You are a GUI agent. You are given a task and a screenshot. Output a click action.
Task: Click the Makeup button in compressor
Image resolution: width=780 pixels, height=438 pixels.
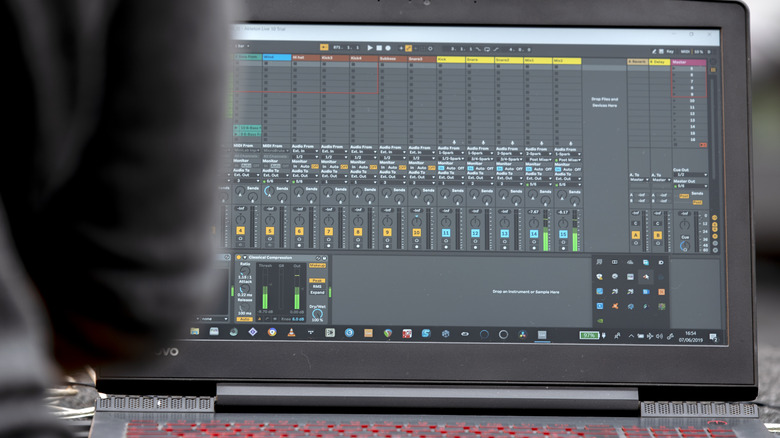pos(317,266)
